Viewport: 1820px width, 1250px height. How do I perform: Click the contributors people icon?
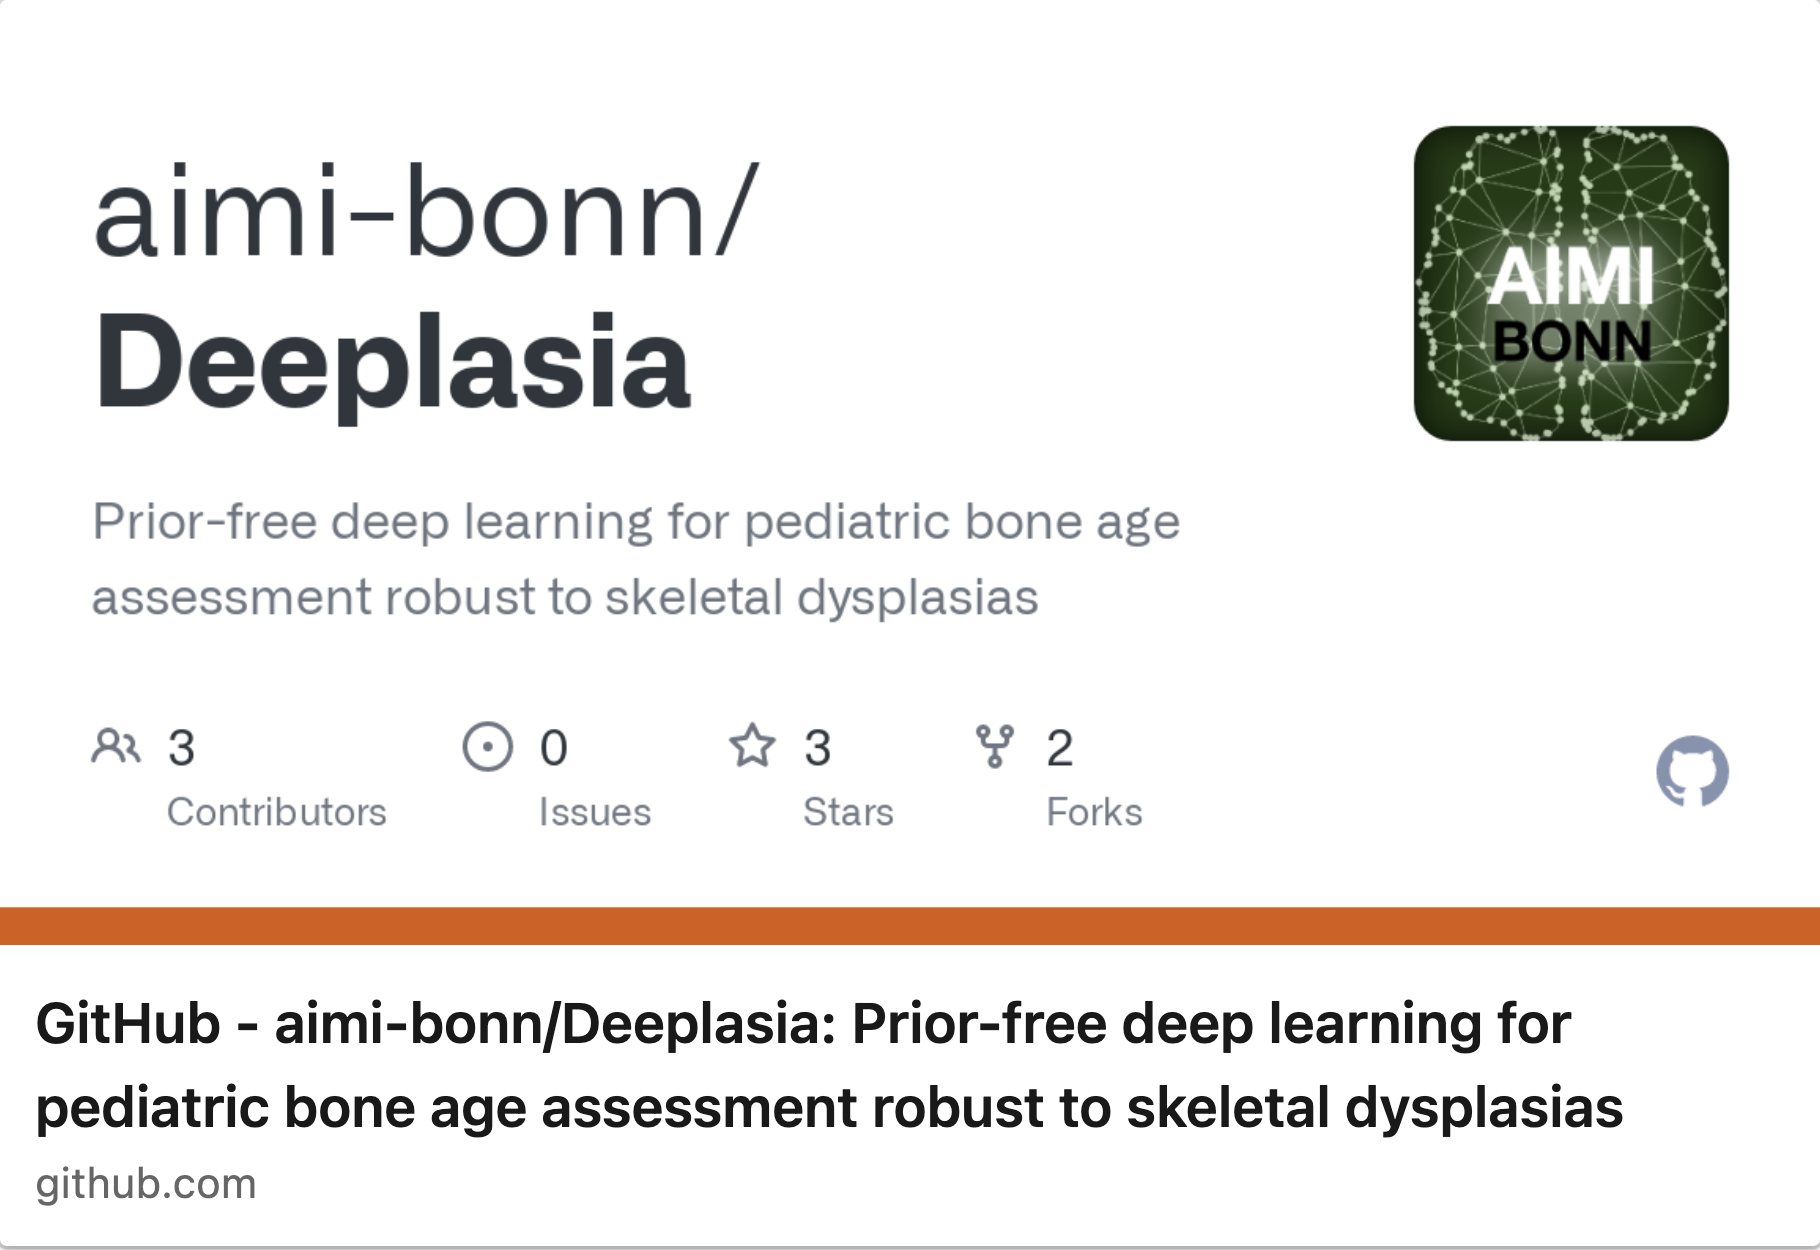[x=116, y=746]
